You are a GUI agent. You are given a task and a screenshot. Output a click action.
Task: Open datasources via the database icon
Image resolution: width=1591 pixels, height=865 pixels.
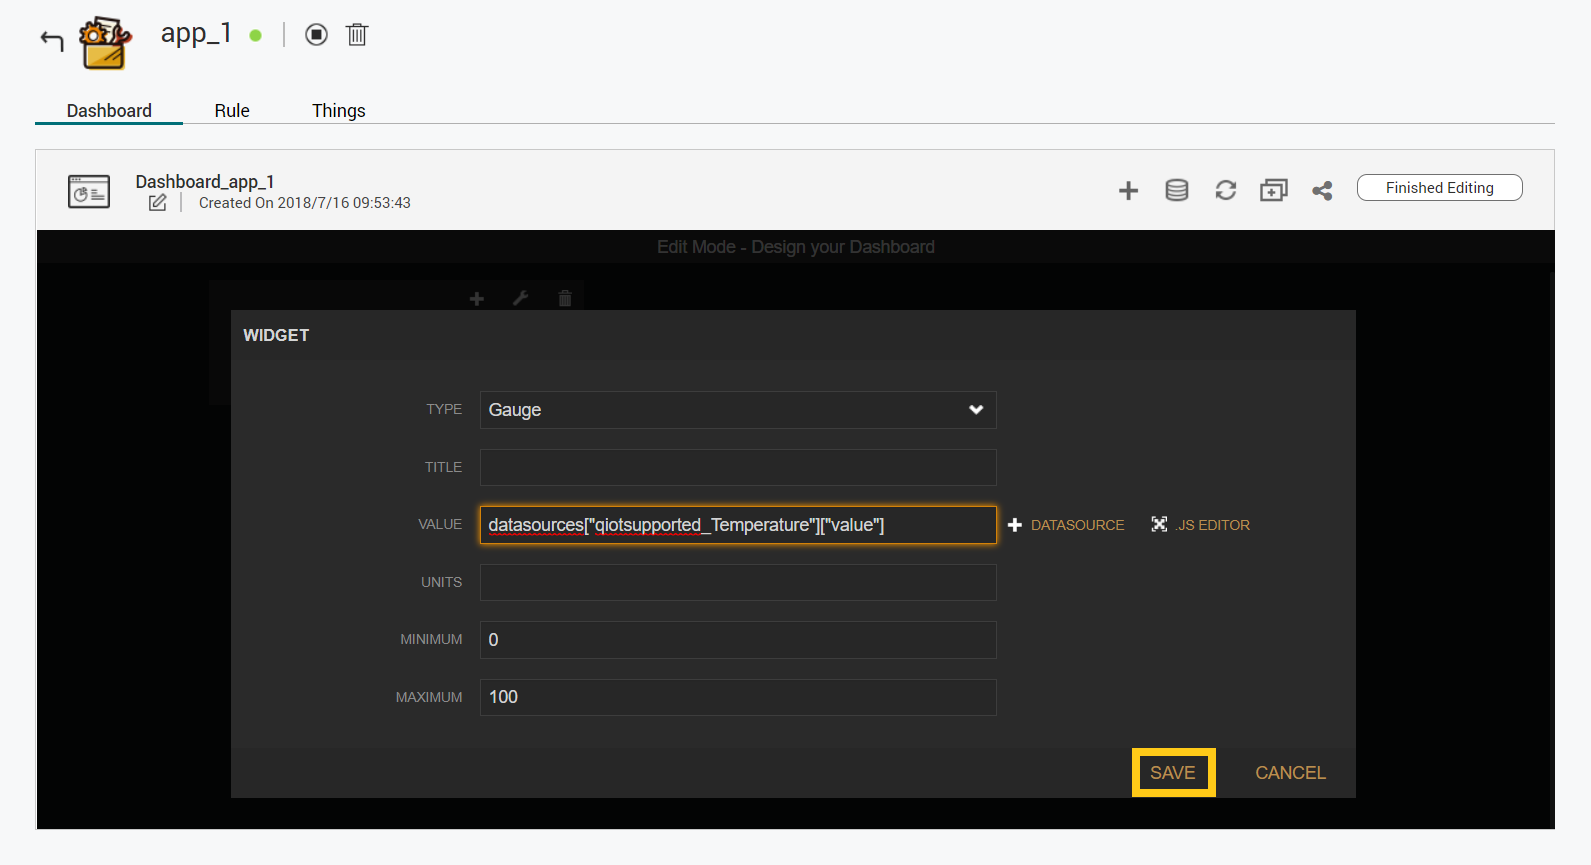(1177, 190)
